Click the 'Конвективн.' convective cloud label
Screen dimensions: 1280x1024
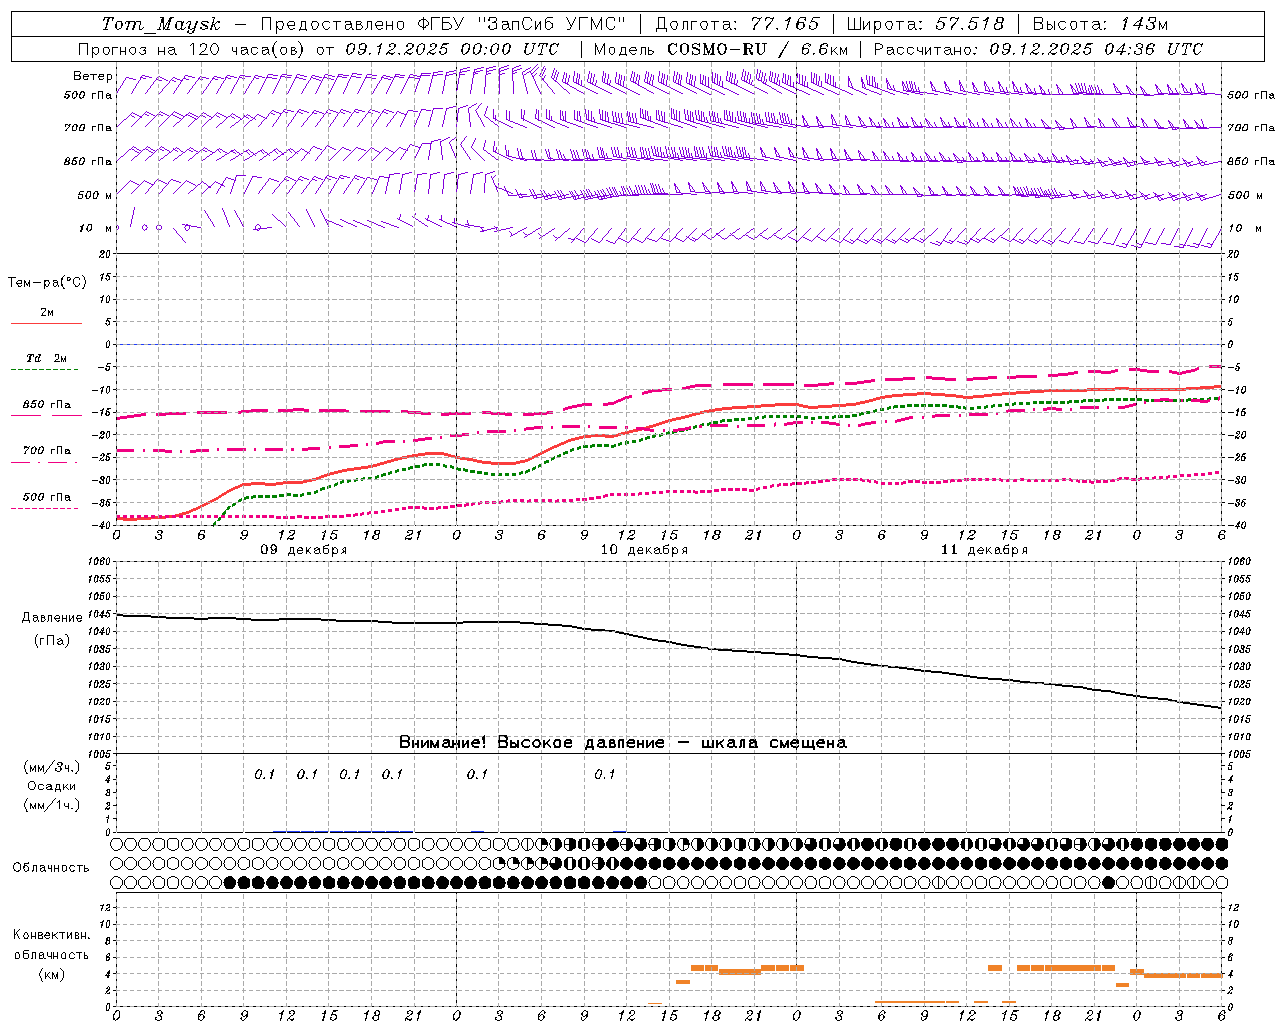51,935
